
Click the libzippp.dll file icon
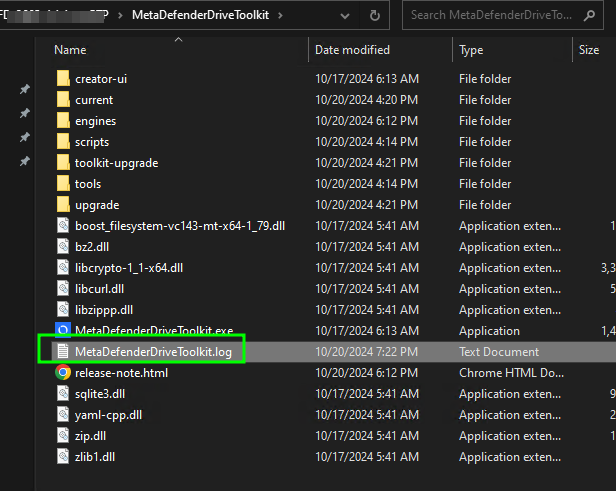tap(63, 310)
